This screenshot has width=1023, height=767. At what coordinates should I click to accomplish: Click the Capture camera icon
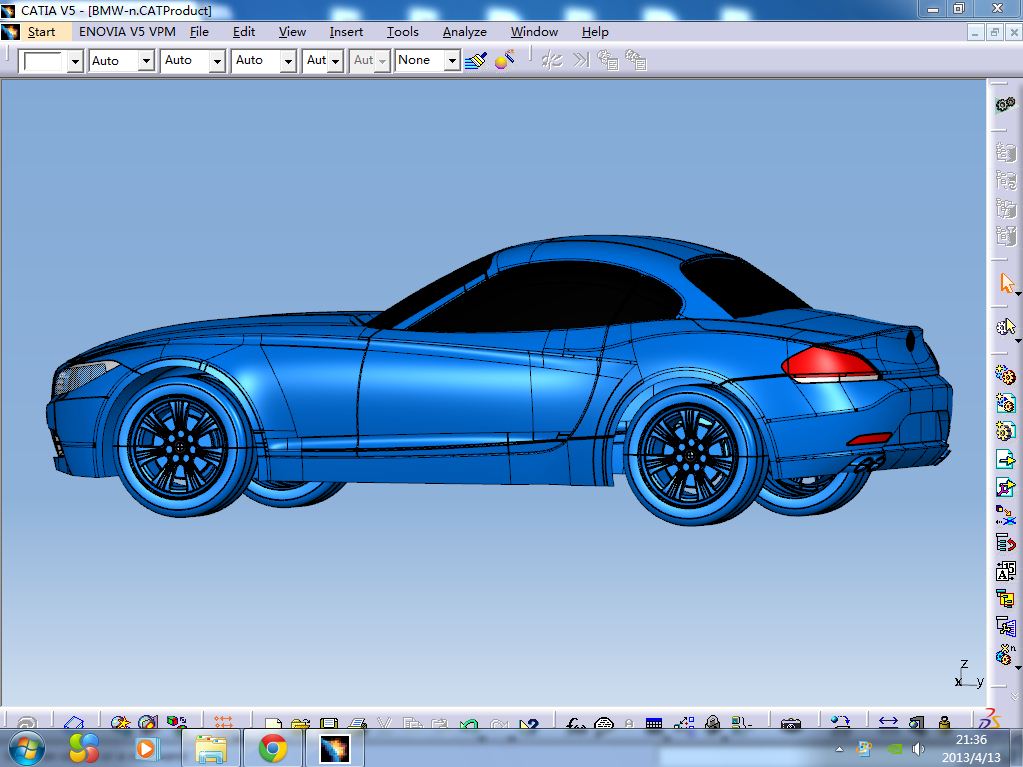pyautogui.click(x=791, y=723)
